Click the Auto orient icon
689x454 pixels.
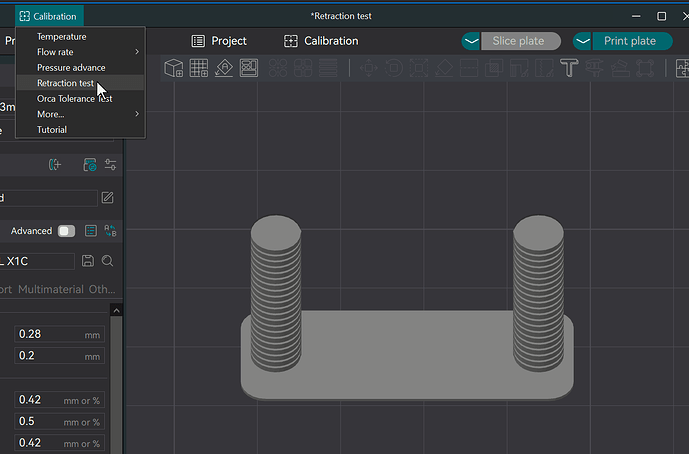point(224,68)
